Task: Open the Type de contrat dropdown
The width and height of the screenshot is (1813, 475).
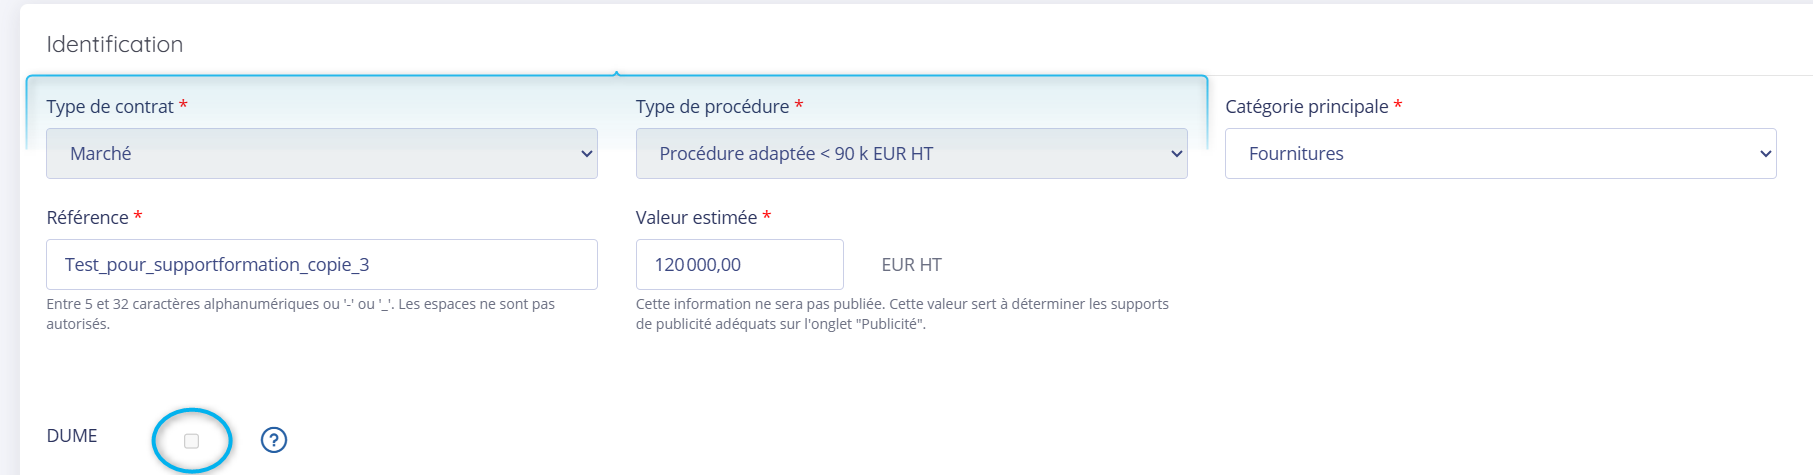Action: click(x=321, y=153)
